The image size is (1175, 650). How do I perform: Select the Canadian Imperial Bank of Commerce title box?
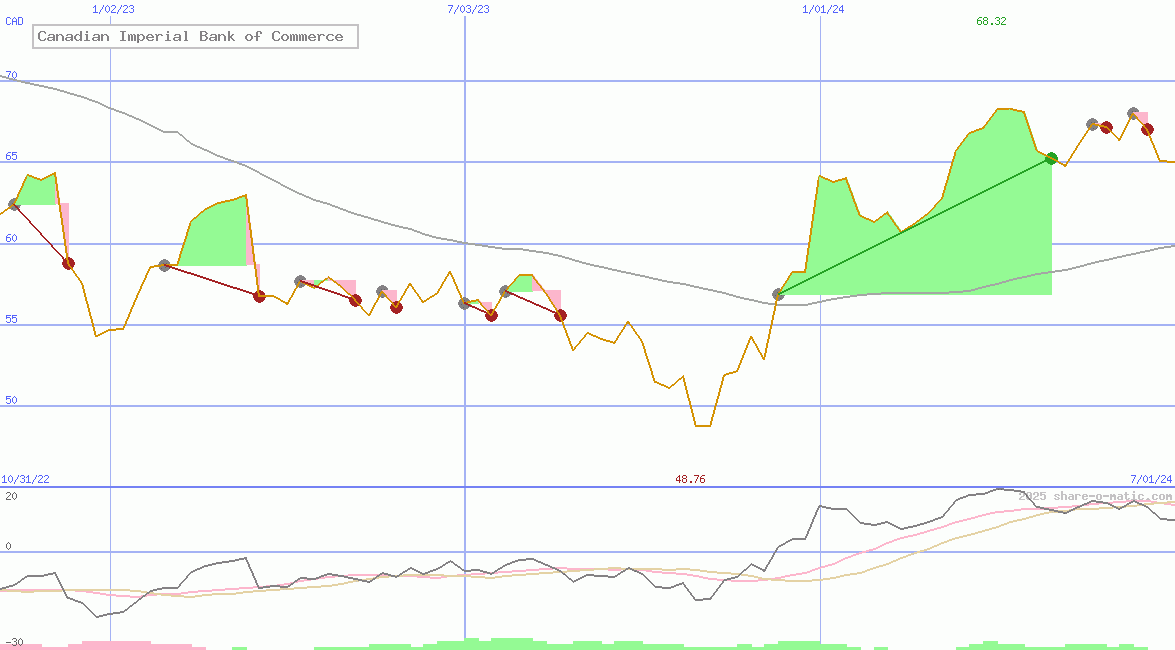195,37
